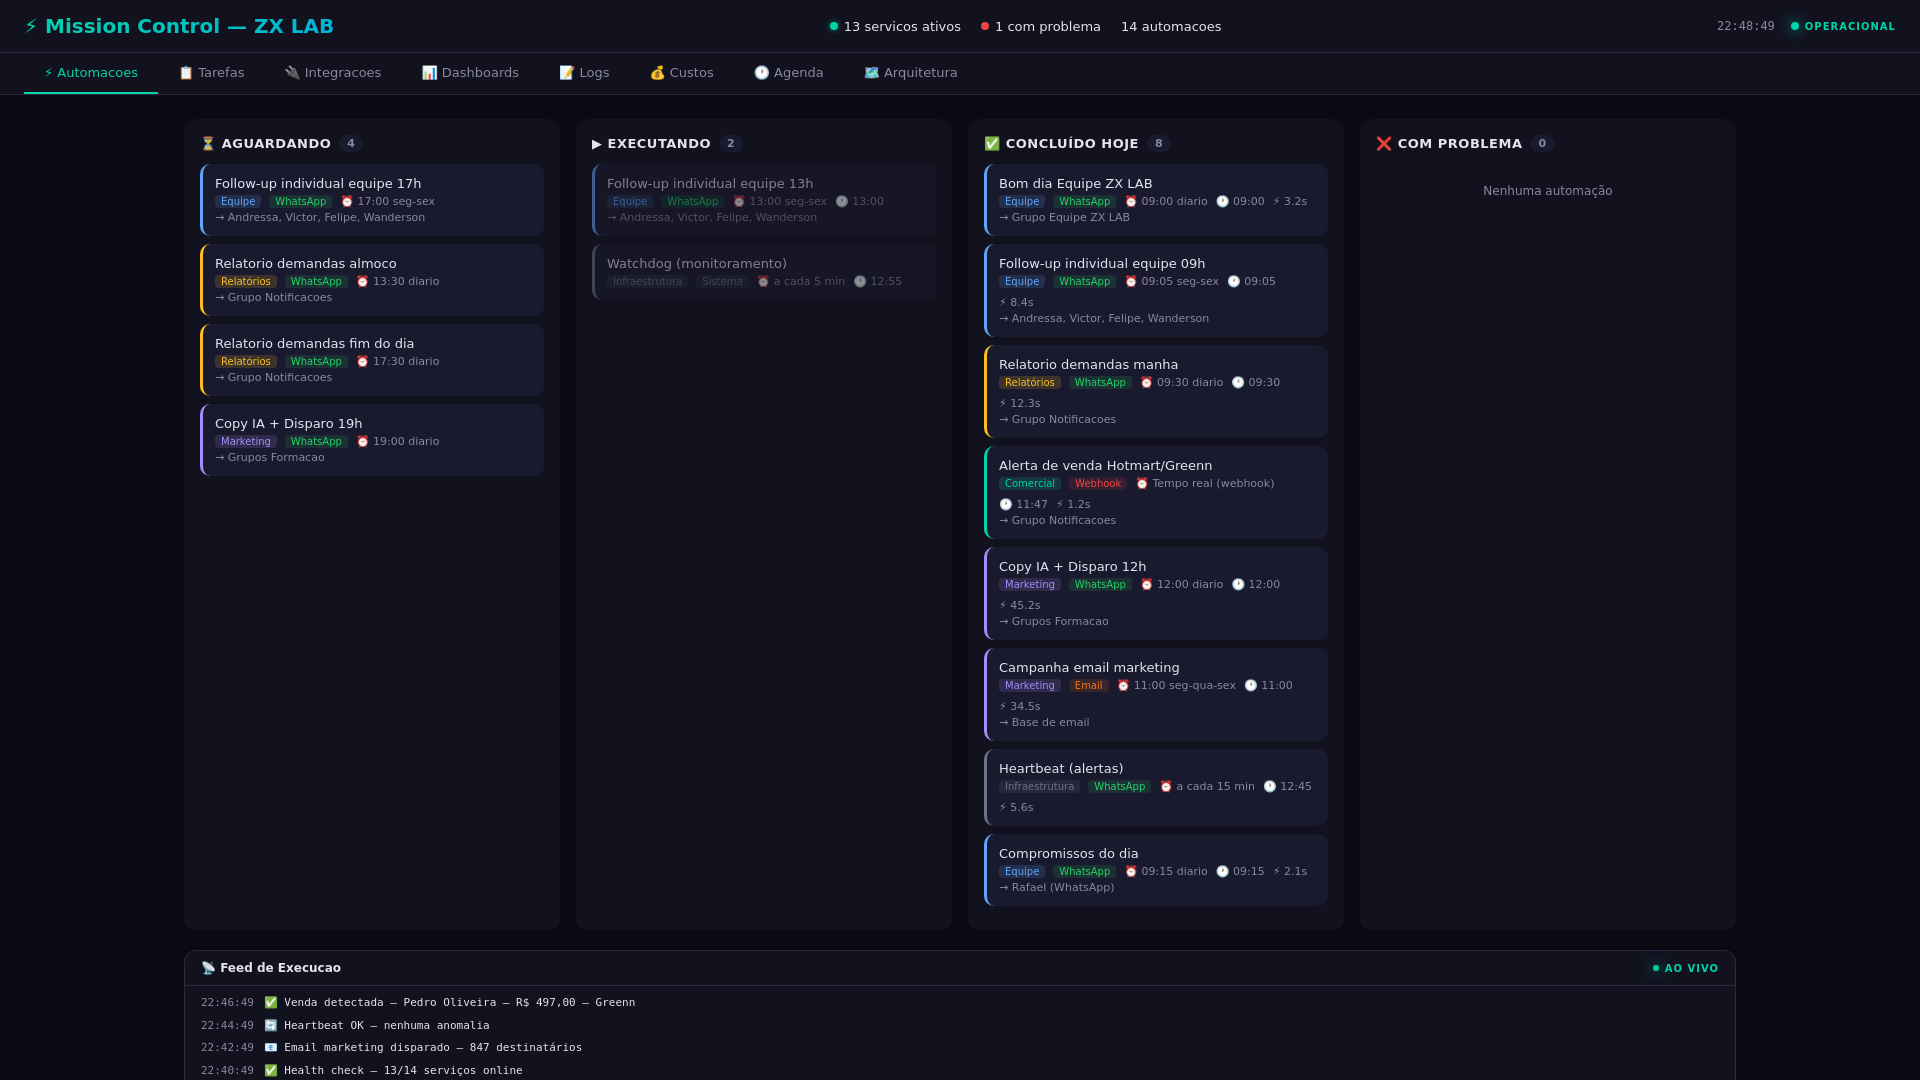The width and height of the screenshot is (1920, 1080).
Task: Open the Bom dia Equipe ZX LAB card
Action: click(1156, 200)
